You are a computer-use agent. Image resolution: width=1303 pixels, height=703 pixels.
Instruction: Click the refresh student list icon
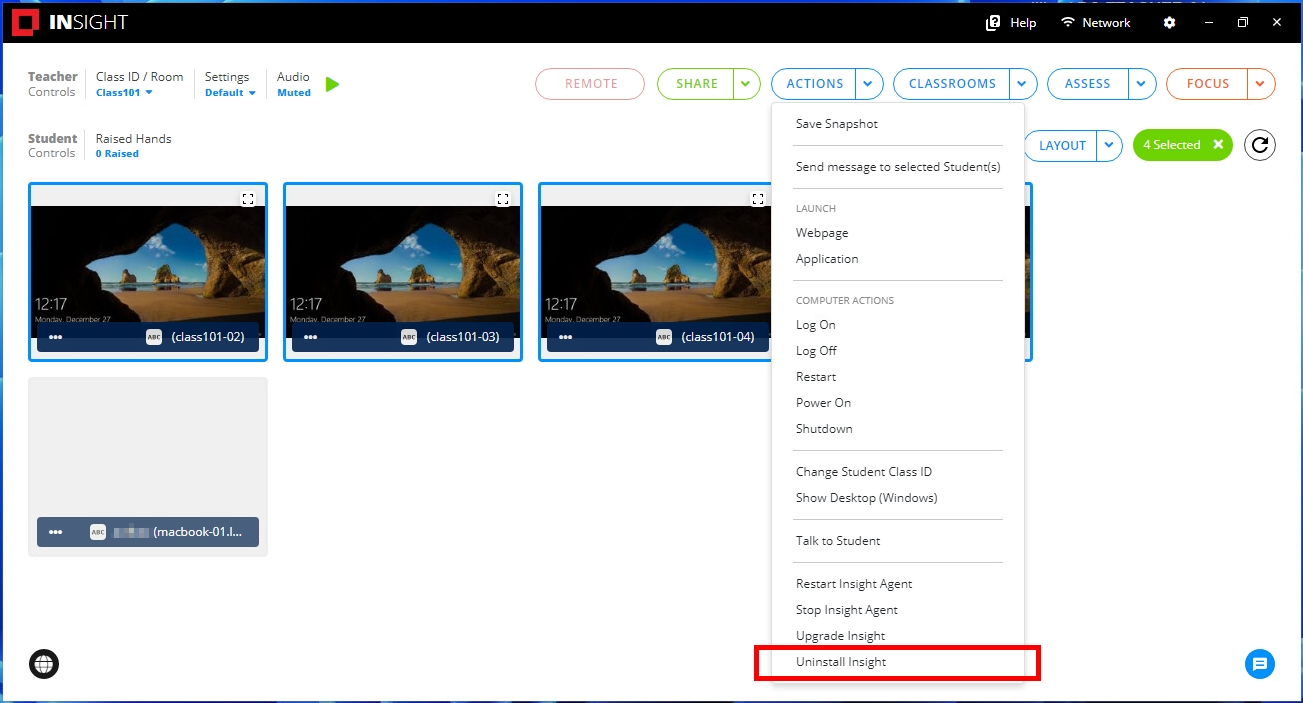click(x=1260, y=145)
